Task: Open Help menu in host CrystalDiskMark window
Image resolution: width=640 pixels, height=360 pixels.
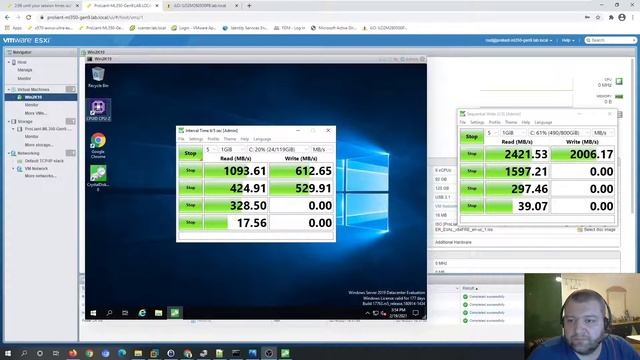Action: [526, 122]
